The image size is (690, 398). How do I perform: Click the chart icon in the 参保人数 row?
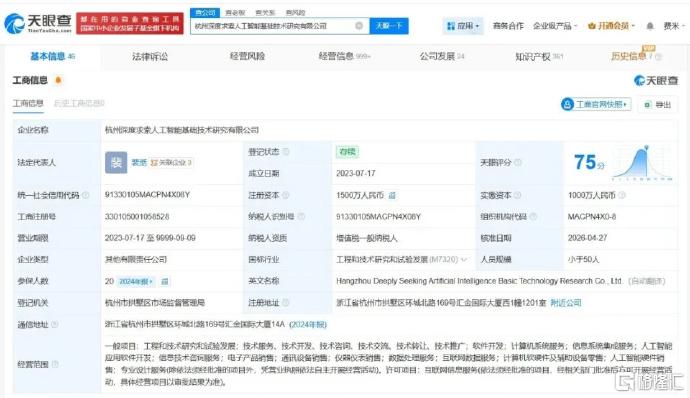[x=165, y=281]
